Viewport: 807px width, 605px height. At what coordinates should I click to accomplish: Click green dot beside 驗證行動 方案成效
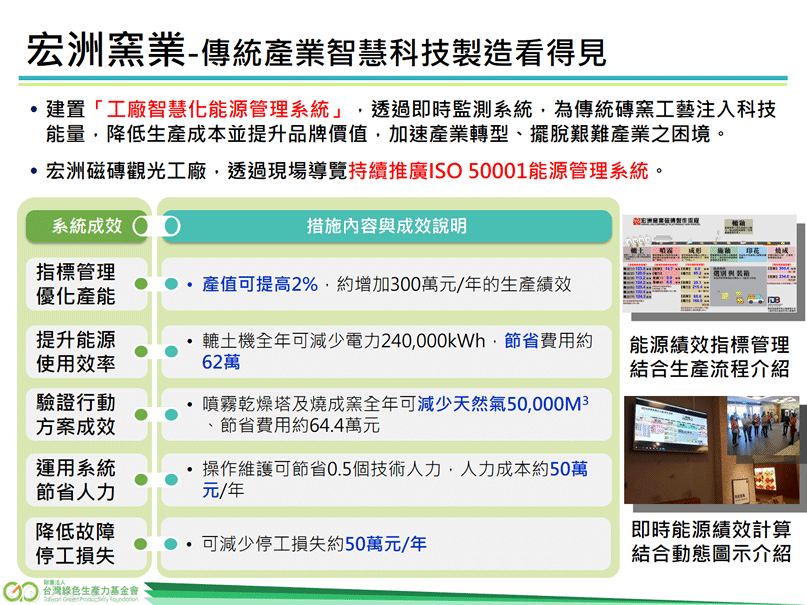pyautogui.click(x=141, y=415)
